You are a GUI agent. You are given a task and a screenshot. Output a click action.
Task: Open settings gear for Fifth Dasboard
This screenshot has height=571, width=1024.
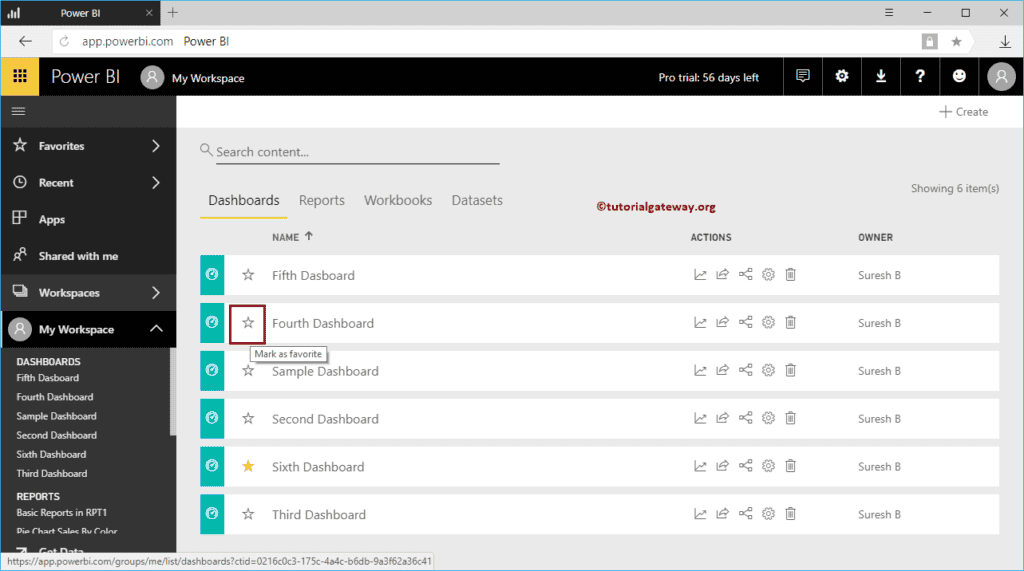[768, 275]
